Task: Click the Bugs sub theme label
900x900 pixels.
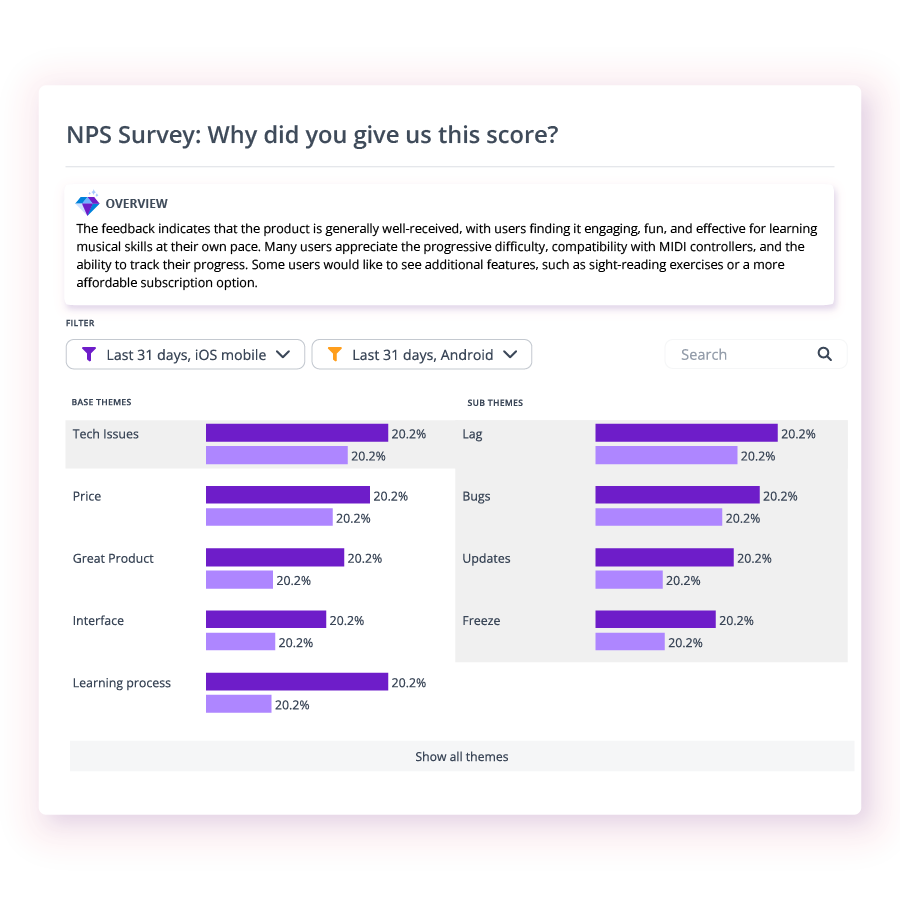Action: tap(476, 496)
